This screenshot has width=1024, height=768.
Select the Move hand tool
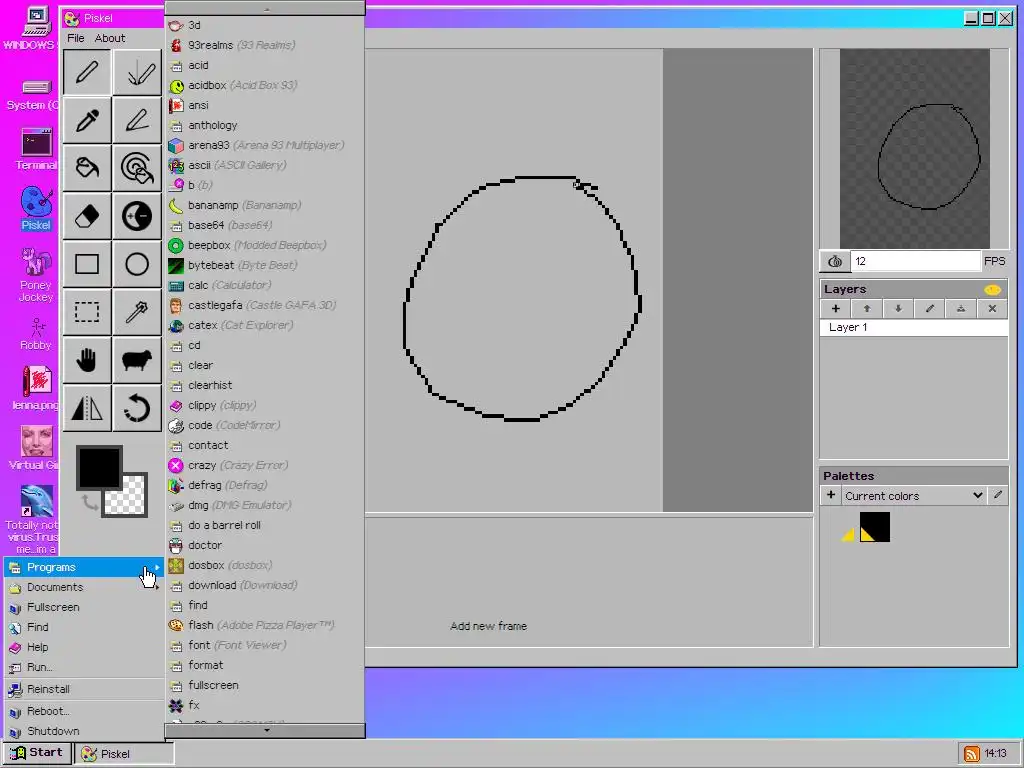click(87, 360)
